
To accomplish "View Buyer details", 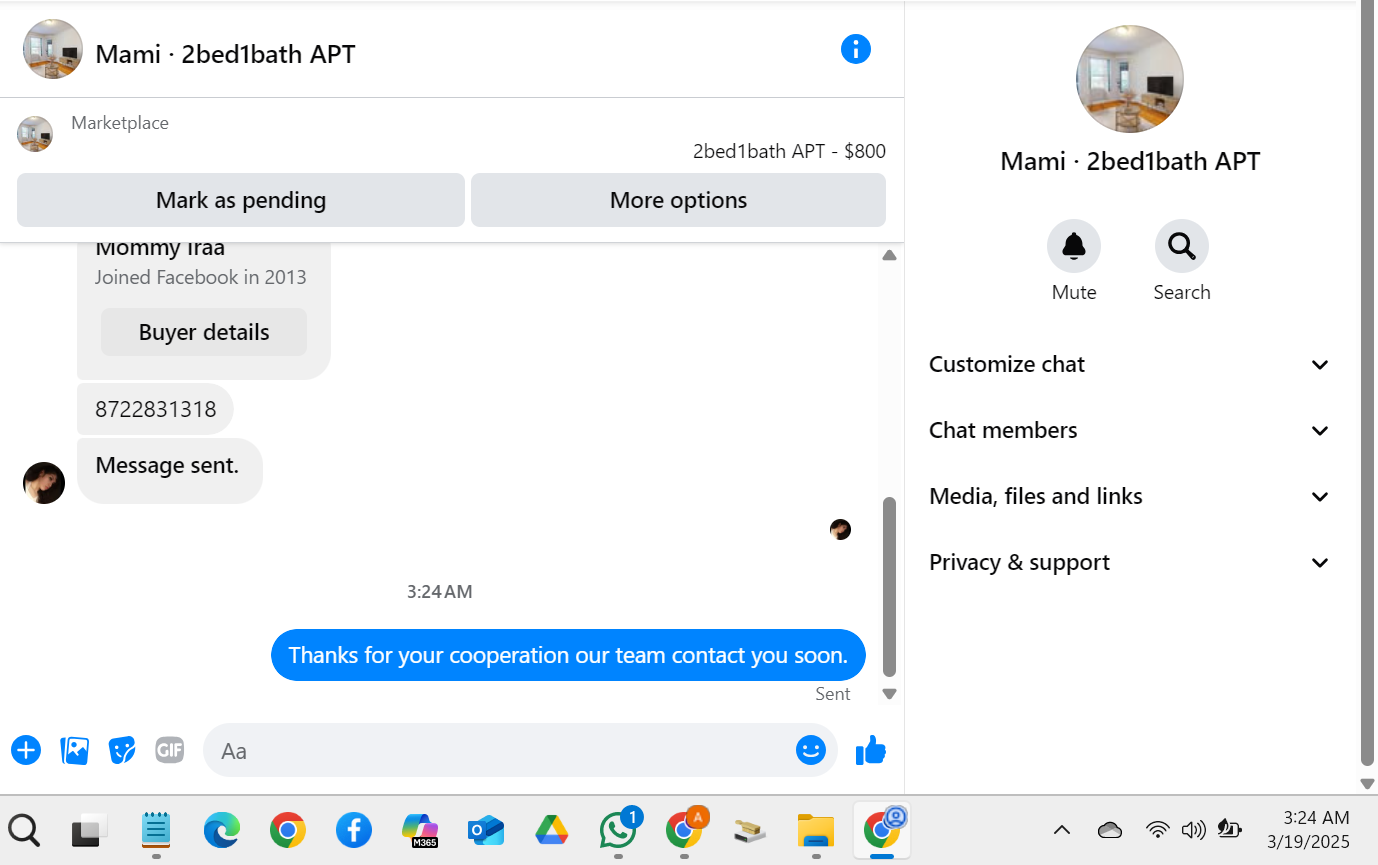I will tap(204, 332).
